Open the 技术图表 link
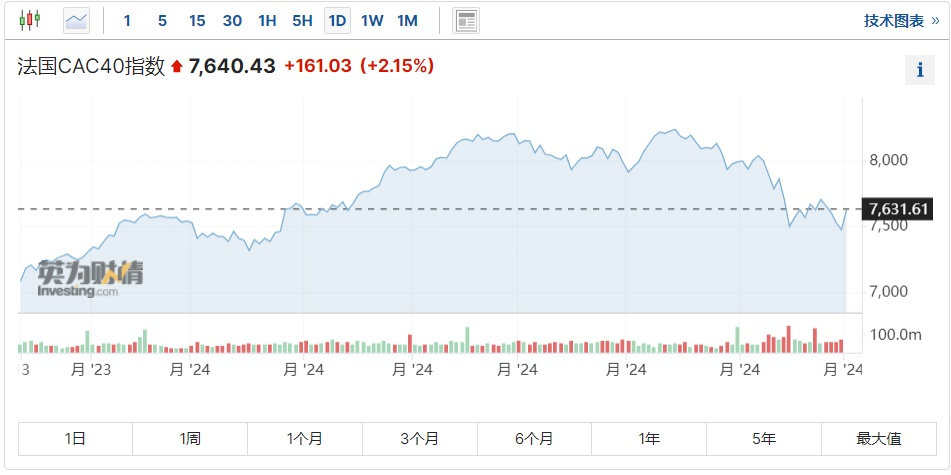This screenshot has width=951, height=475. [x=894, y=21]
